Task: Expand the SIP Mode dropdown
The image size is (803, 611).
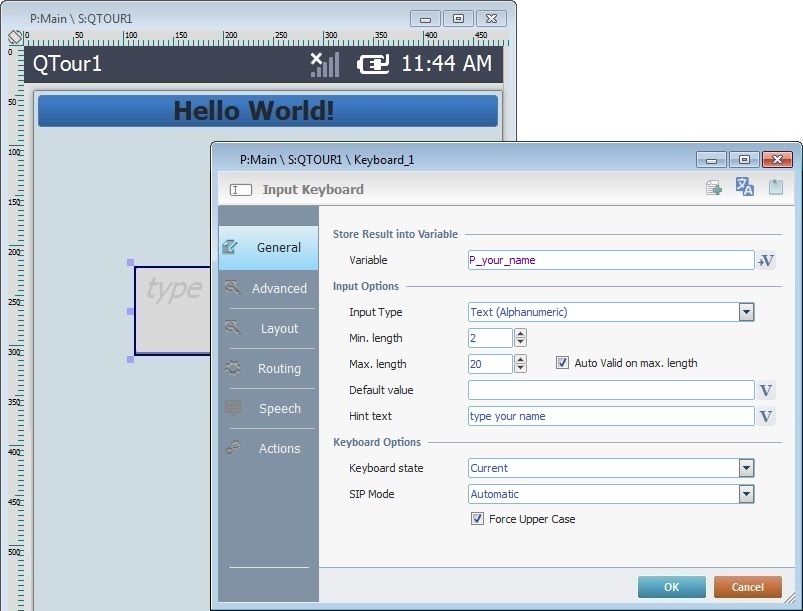Action: pos(746,494)
